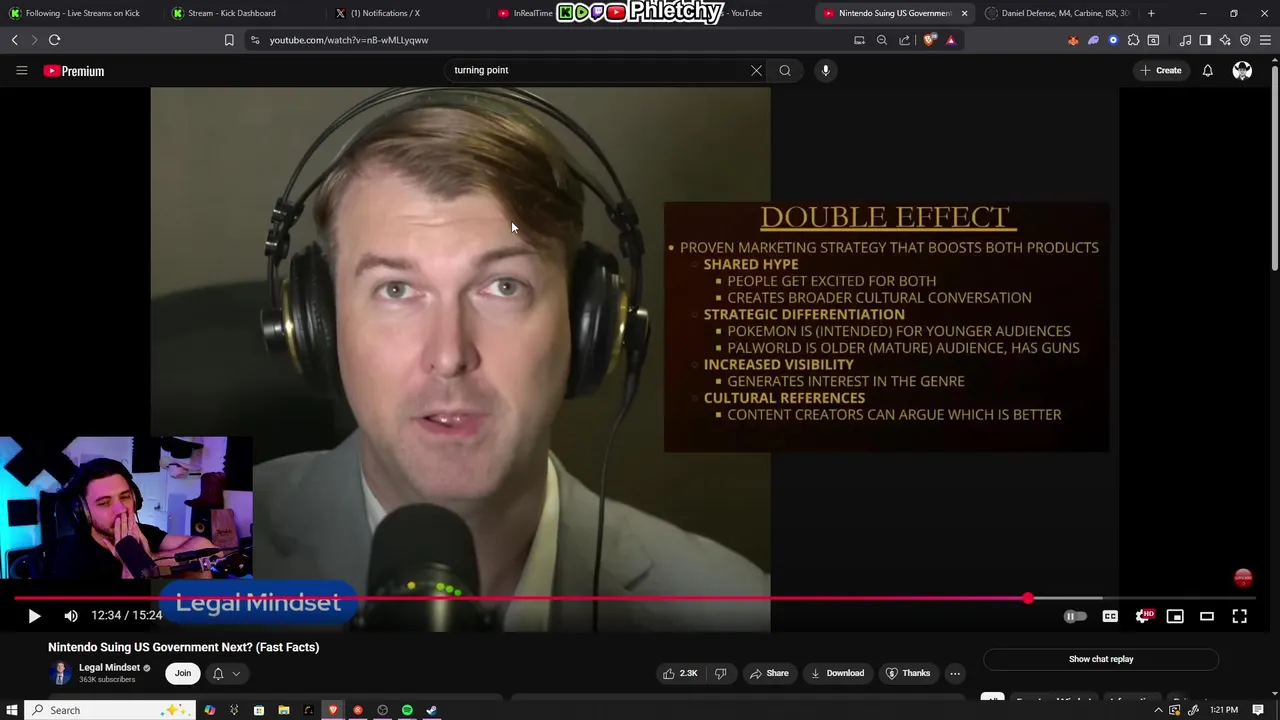Screen dimensions: 1280x720
Task: Play the paused video
Action: (34, 616)
